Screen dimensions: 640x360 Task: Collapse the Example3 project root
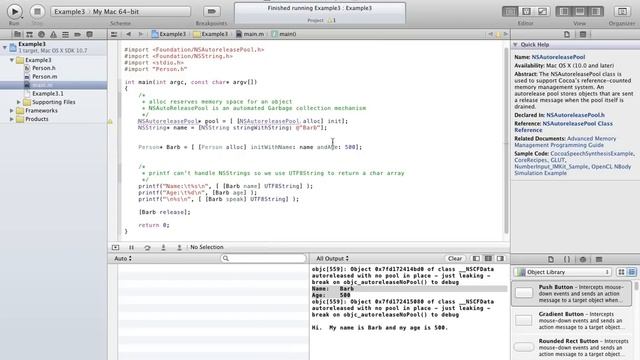4,47
